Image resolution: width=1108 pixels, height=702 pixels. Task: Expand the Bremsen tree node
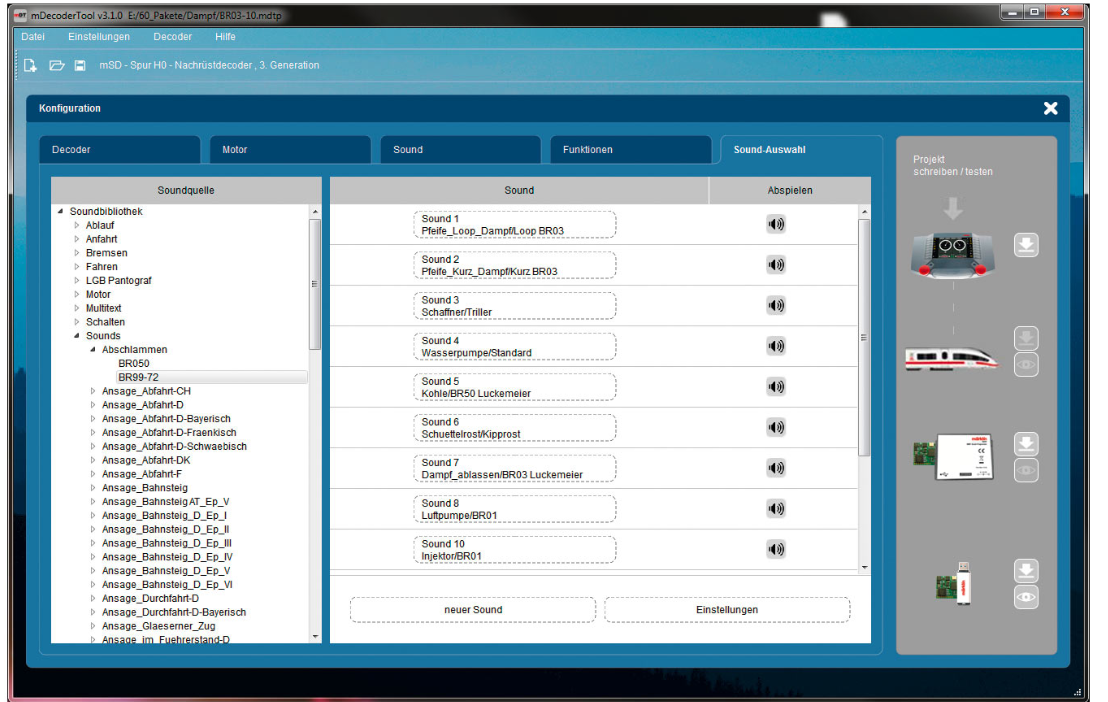coord(77,253)
